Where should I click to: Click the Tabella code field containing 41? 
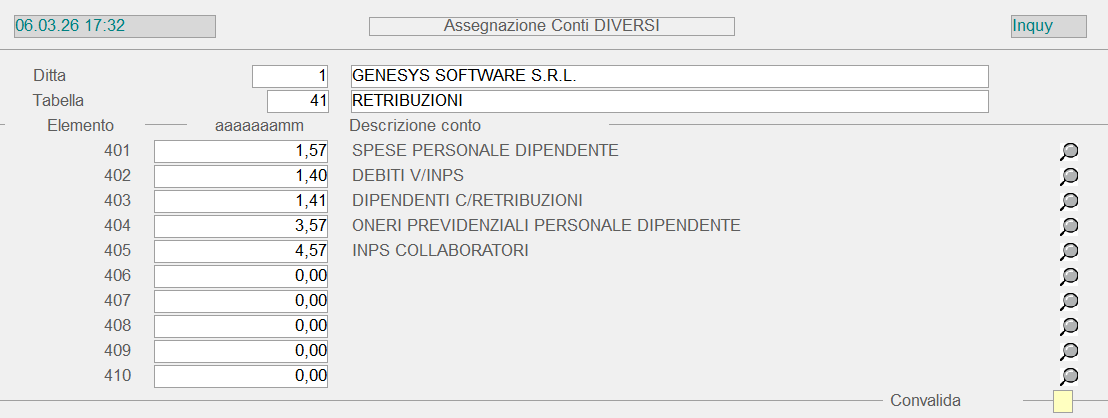click(x=297, y=101)
